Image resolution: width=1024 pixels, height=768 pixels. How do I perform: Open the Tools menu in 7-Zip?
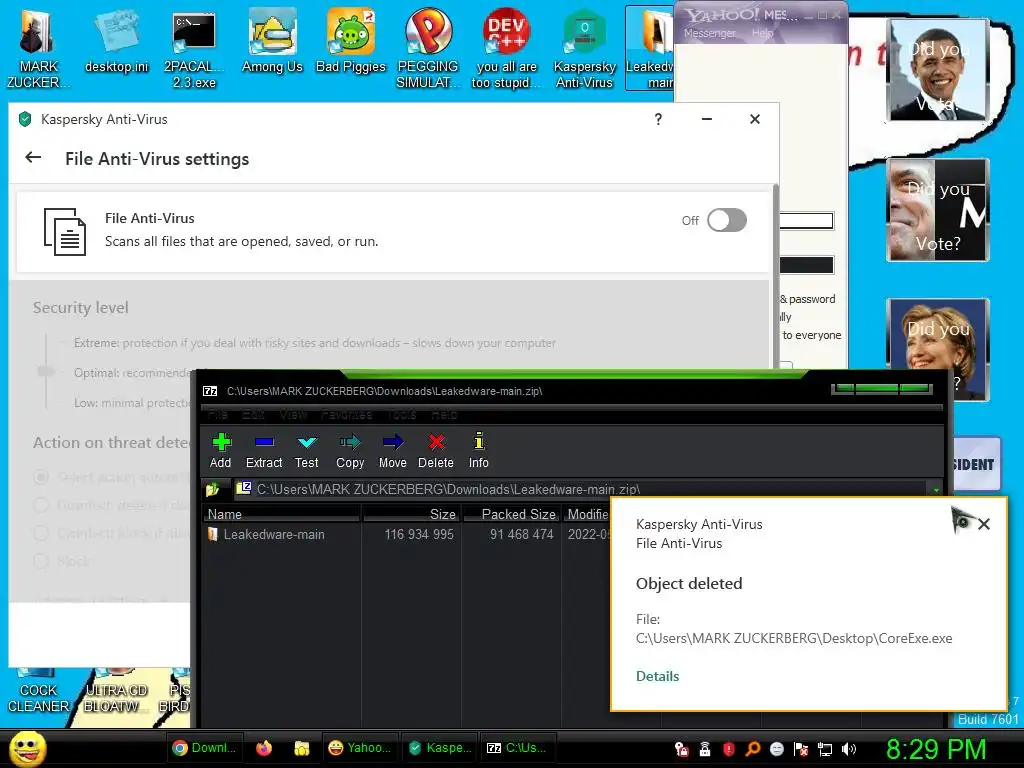point(402,414)
